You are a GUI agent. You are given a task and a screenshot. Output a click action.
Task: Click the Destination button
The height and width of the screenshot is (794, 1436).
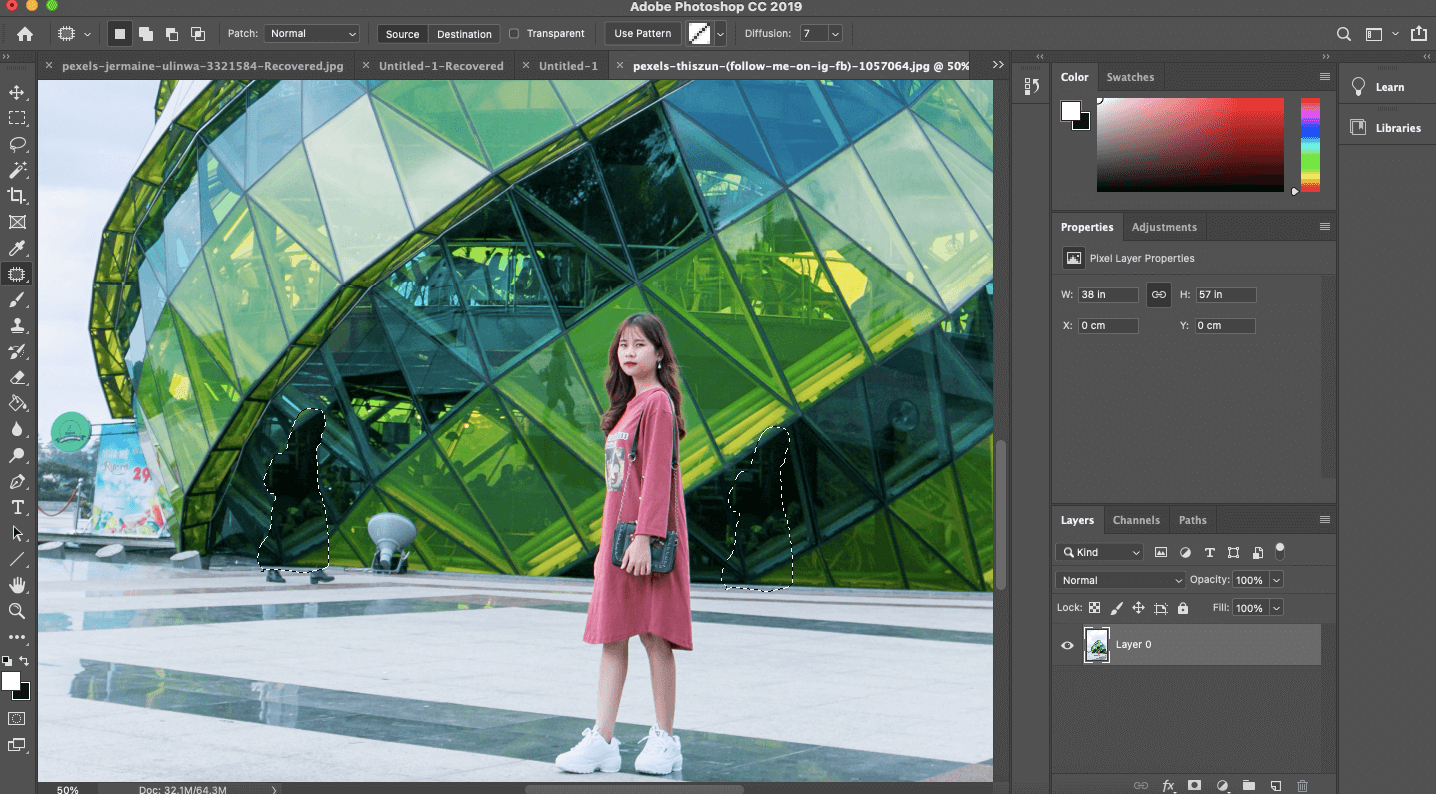coord(464,34)
